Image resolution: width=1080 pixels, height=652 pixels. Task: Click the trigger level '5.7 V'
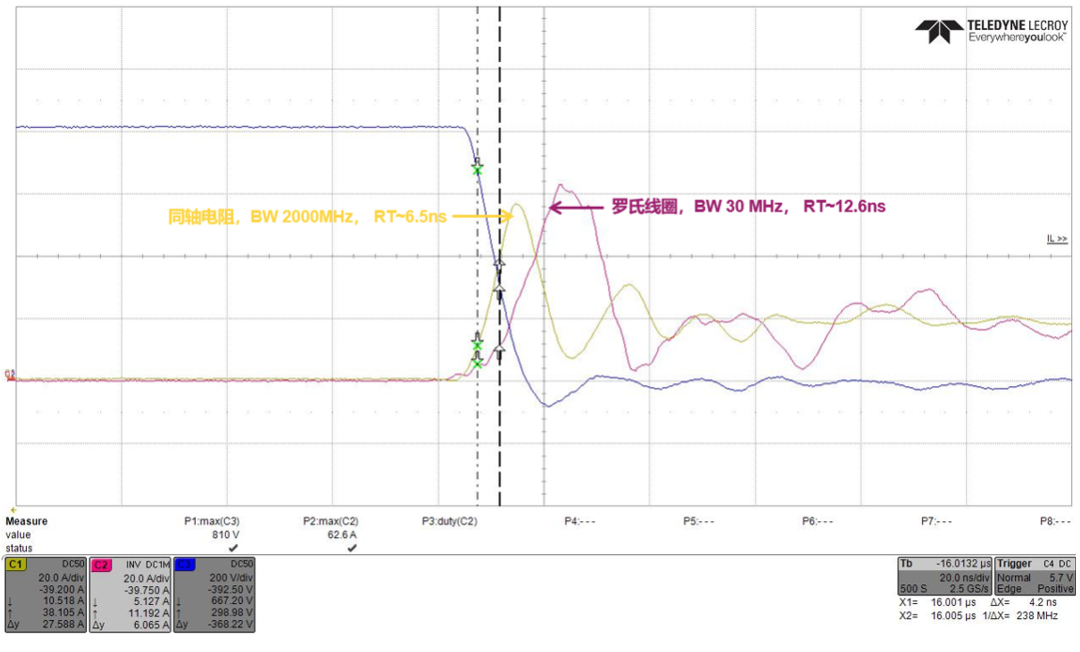pos(1061,578)
